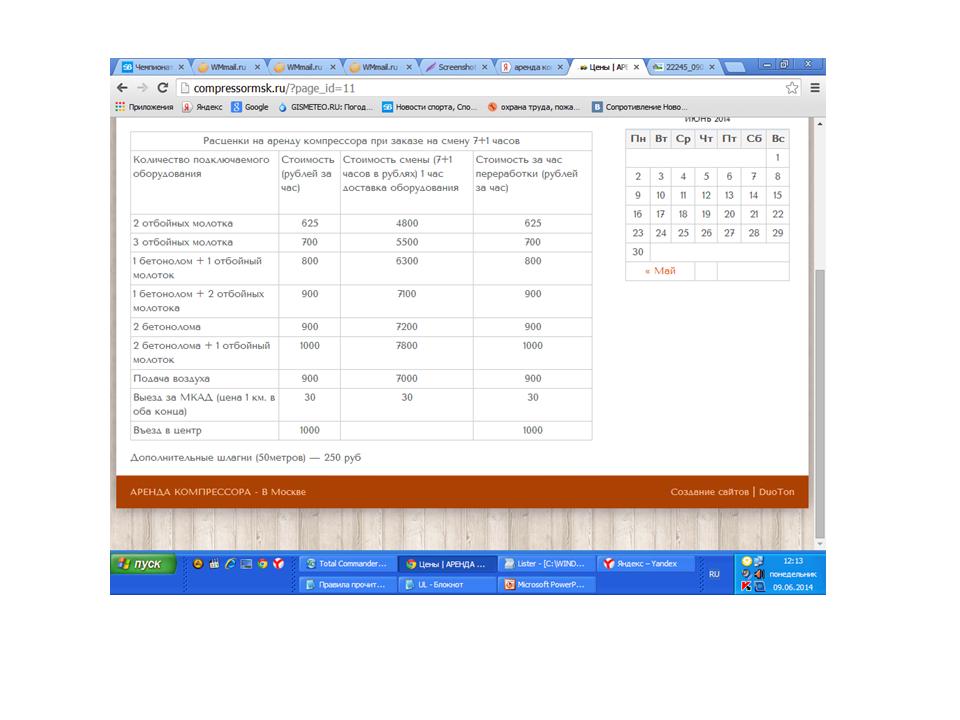Click the red Kaspersky tray icon
Screen dimensions: 960x720
(746, 587)
